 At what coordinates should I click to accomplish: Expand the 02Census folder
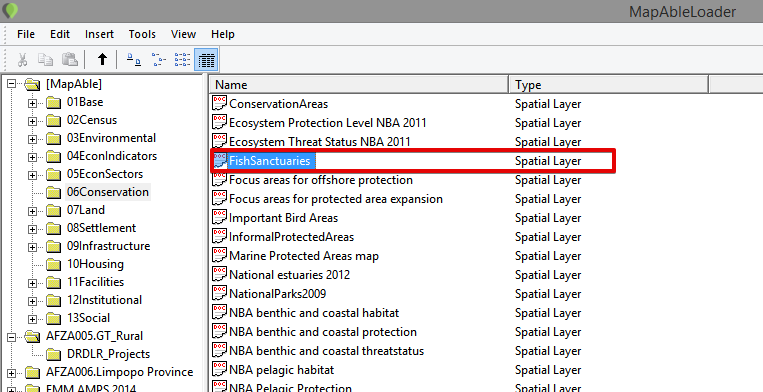[32, 121]
